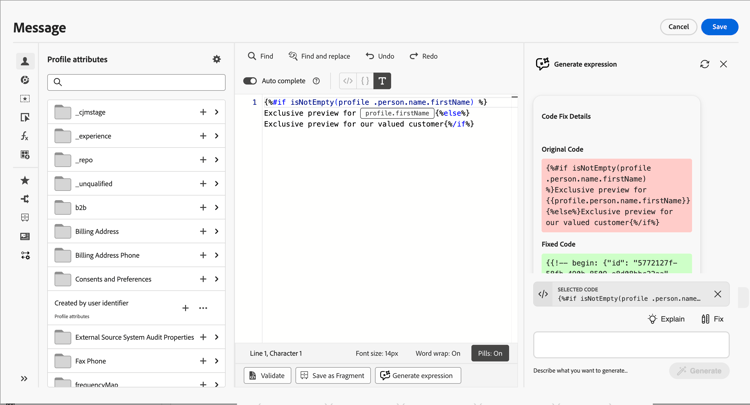Open the bottom workflow icon in the sidebar

pos(25,255)
